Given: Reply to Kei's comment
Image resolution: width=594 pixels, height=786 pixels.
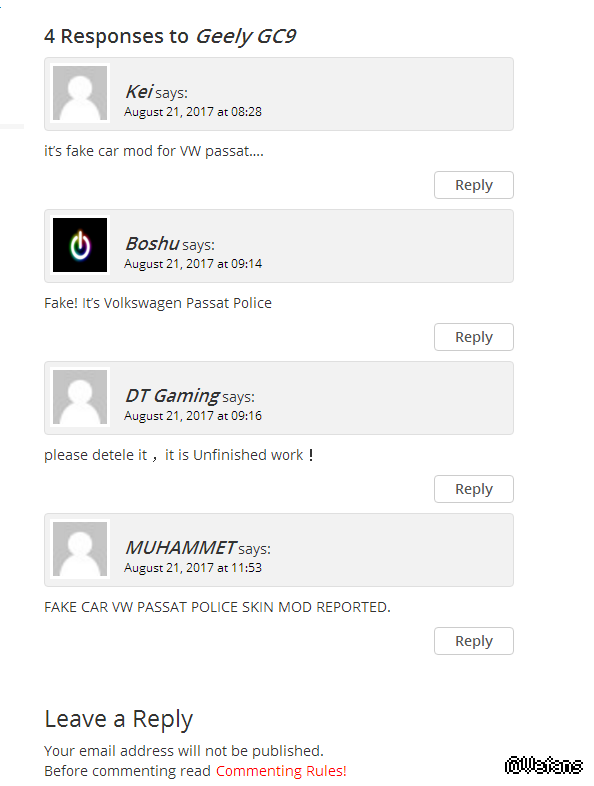Looking at the screenshot, I should point(474,185).
